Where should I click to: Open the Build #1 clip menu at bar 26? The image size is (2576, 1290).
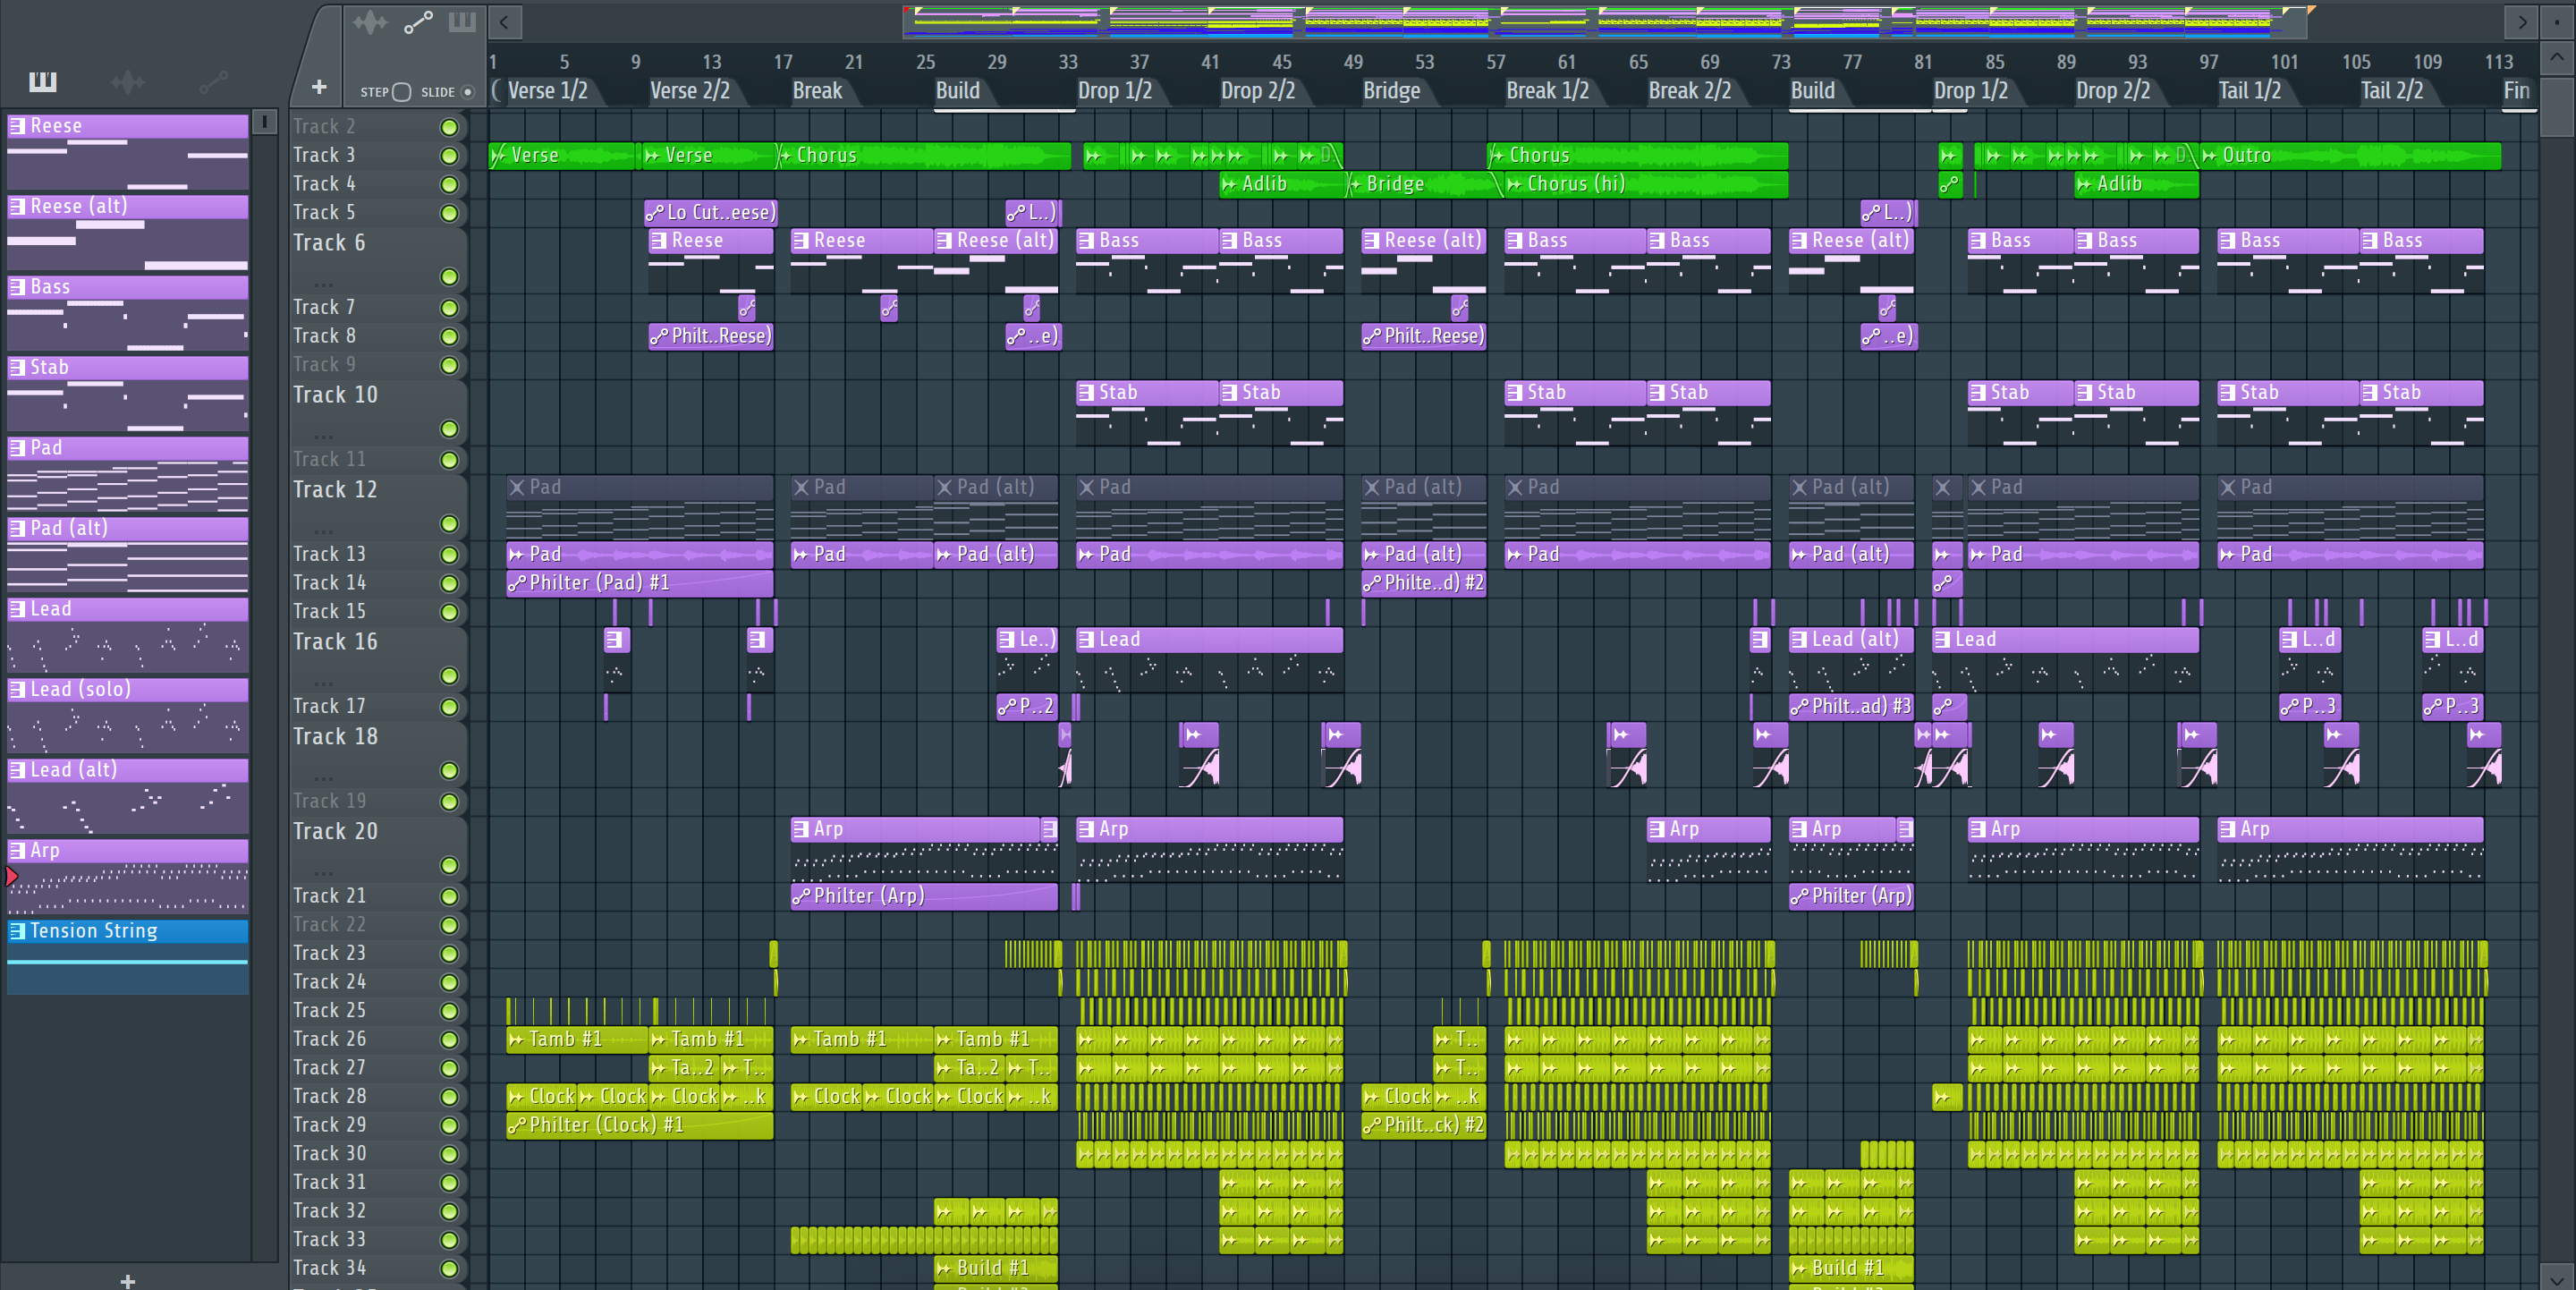click(943, 1269)
